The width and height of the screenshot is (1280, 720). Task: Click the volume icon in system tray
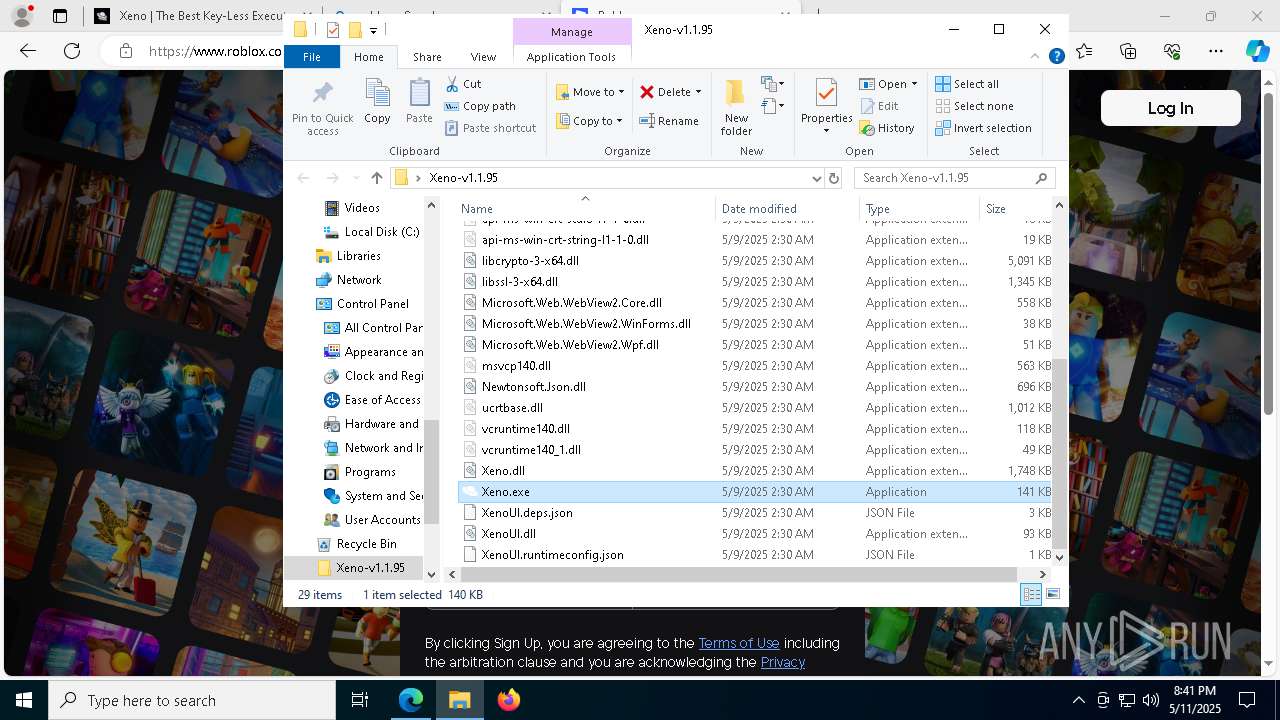pos(1150,700)
